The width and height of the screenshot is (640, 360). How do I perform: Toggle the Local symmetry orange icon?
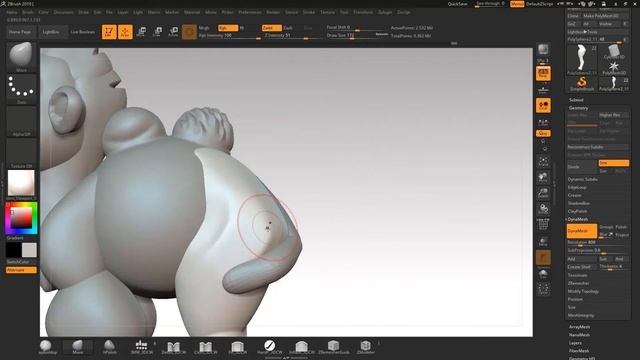pos(543,105)
